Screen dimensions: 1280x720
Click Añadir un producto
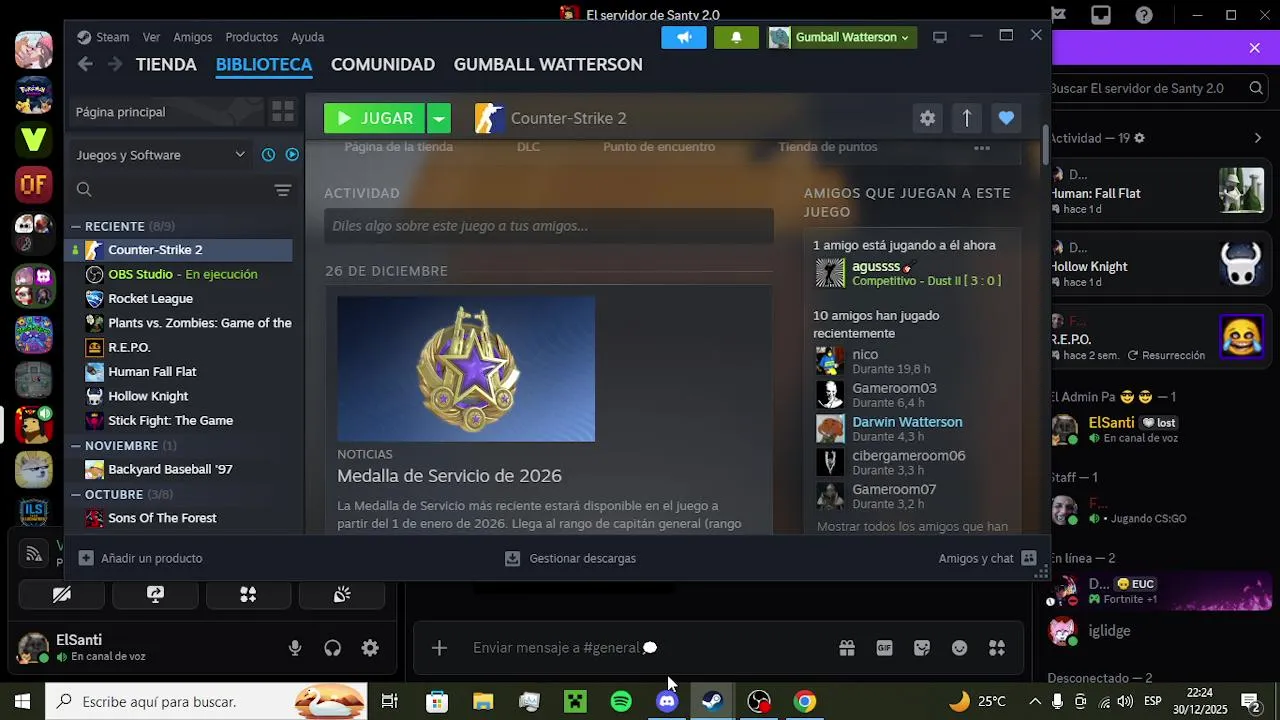pos(141,558)
